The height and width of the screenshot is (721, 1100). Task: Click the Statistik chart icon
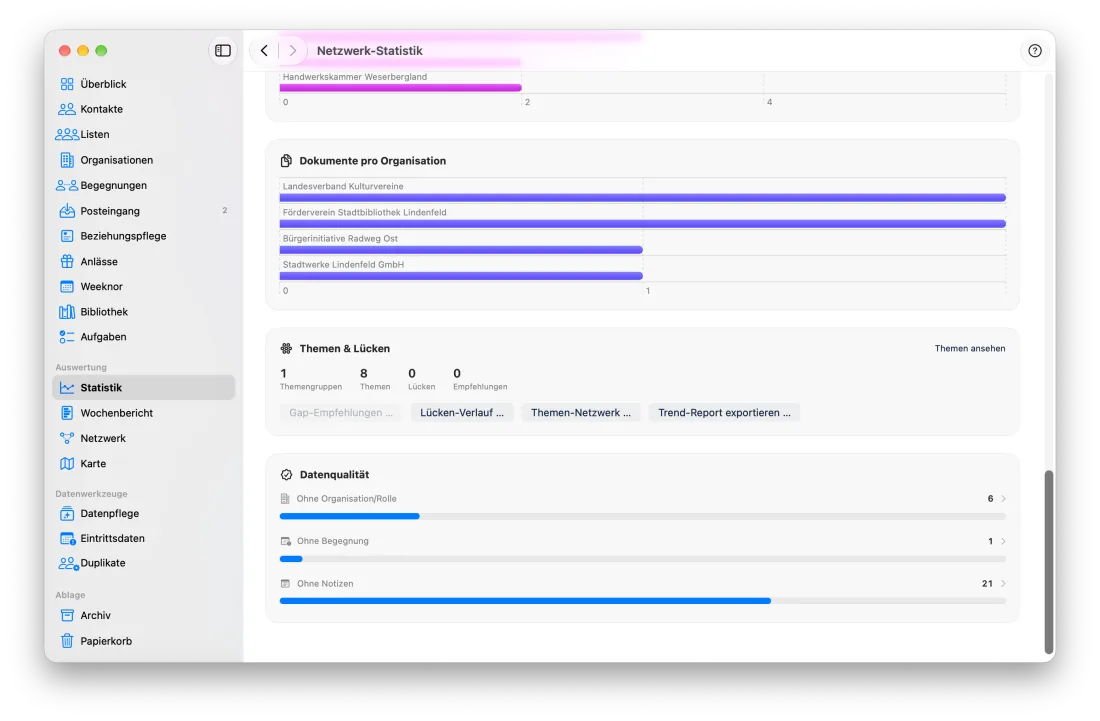pos(67,388)
